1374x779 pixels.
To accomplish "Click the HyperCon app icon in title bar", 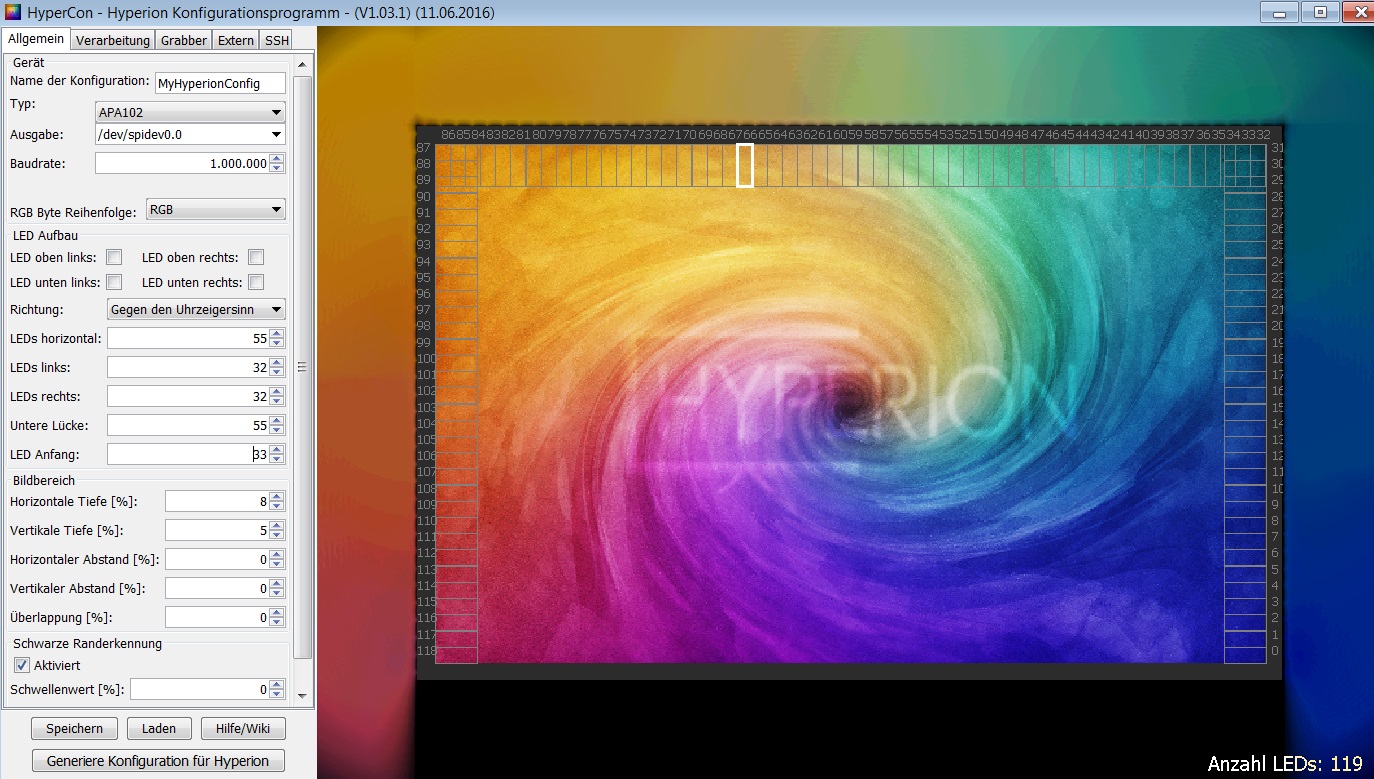I will (x=13, y=13).
